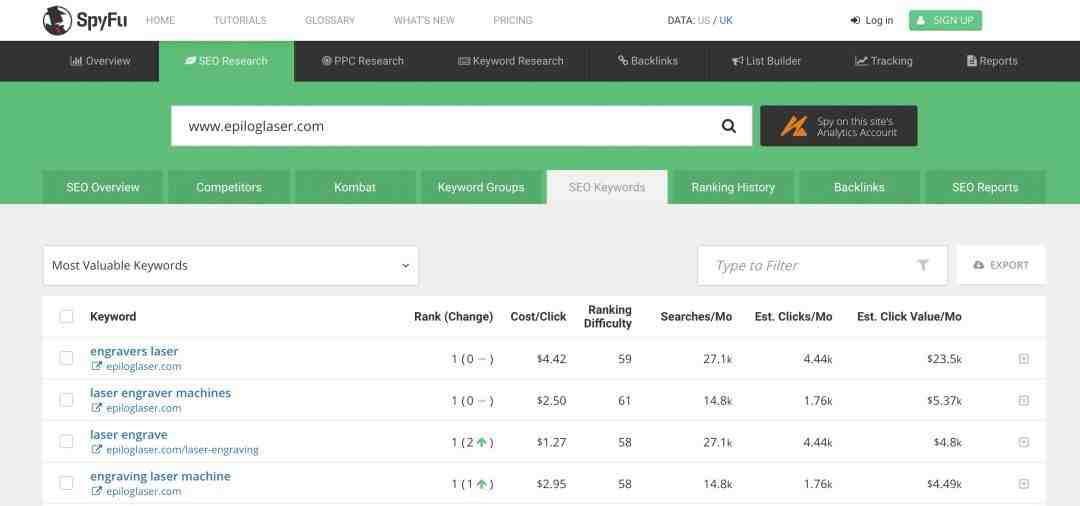Click the HOME link in header
Viewport: 1080px width, 506px height.
coord(160,21)
